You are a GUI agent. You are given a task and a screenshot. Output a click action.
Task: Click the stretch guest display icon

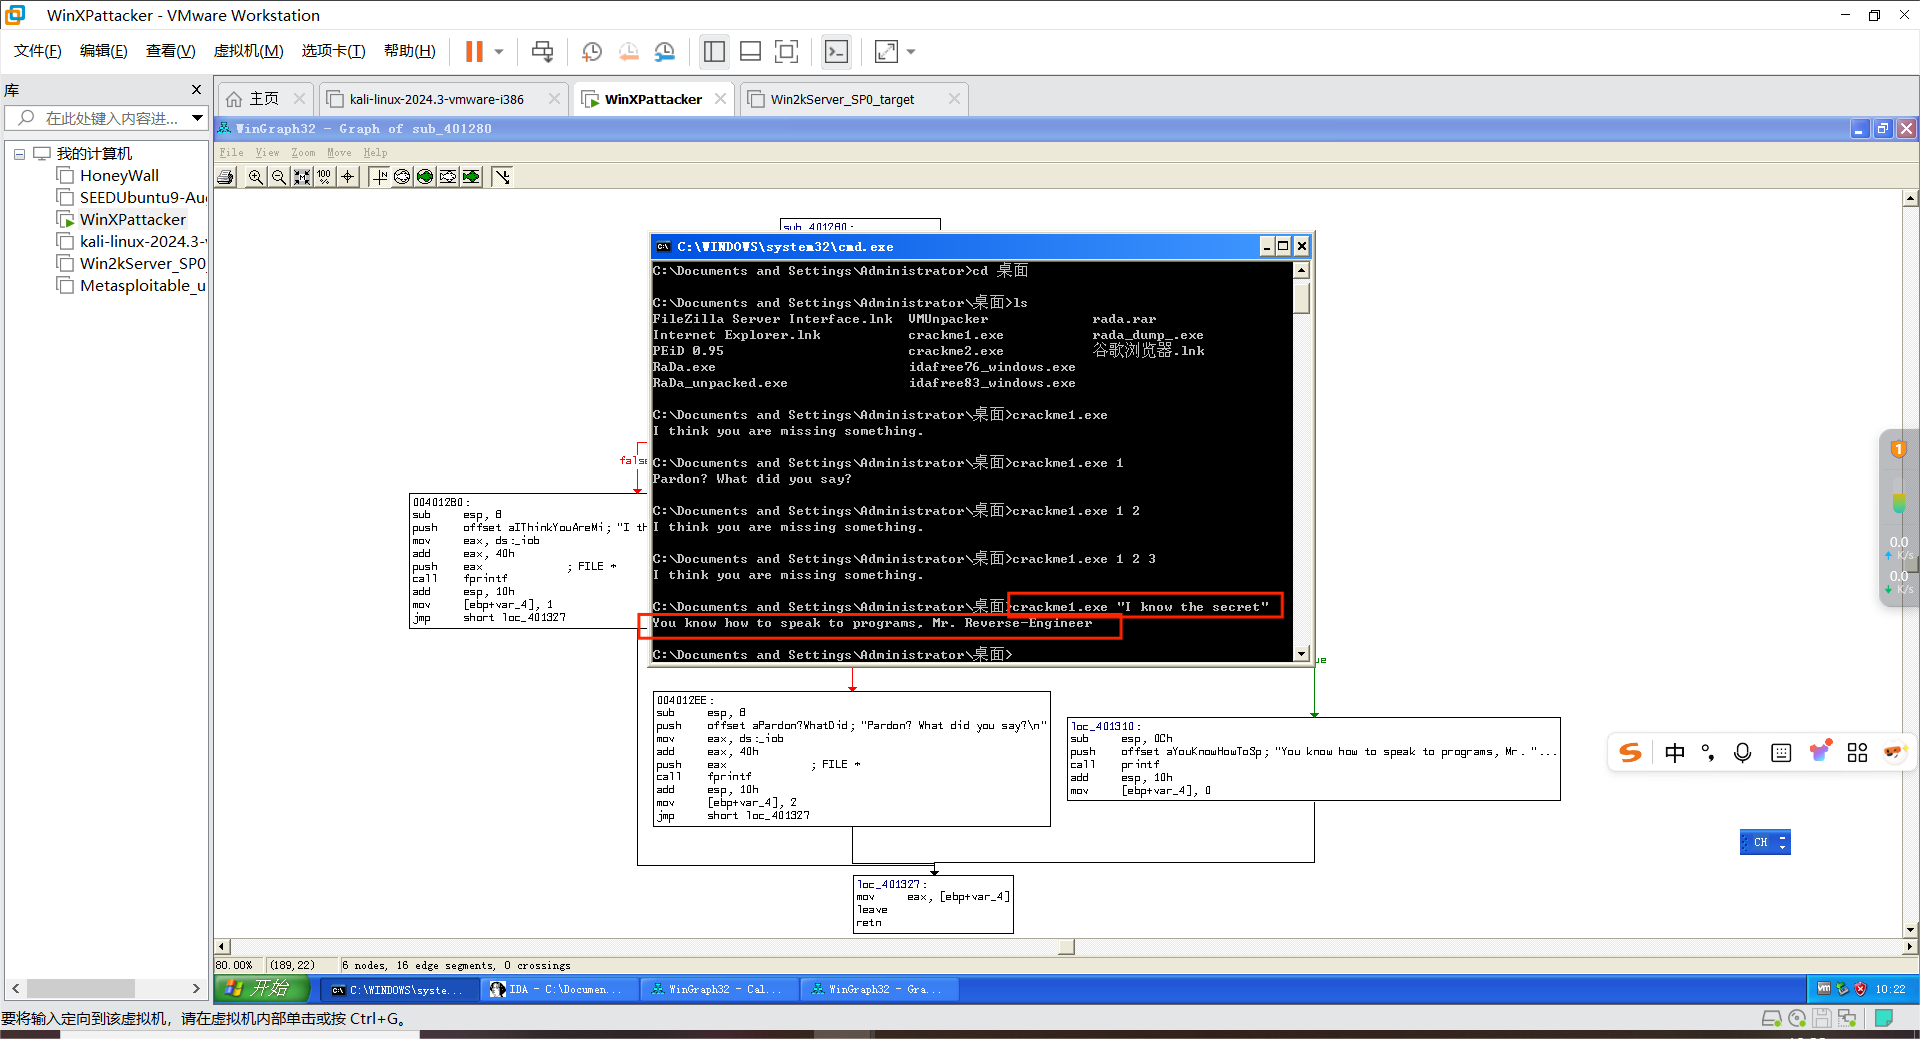(886, 51)
